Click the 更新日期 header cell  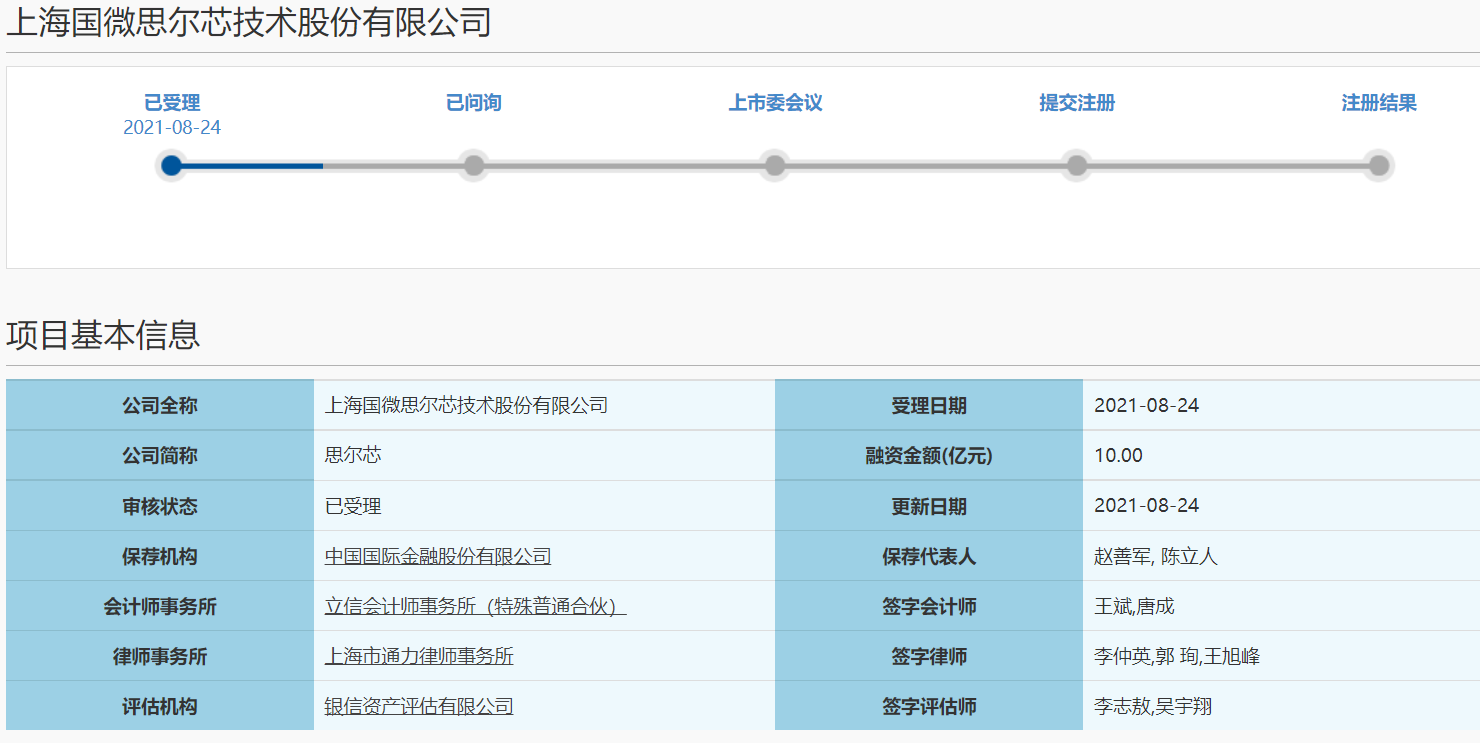(x=929, y=505)
